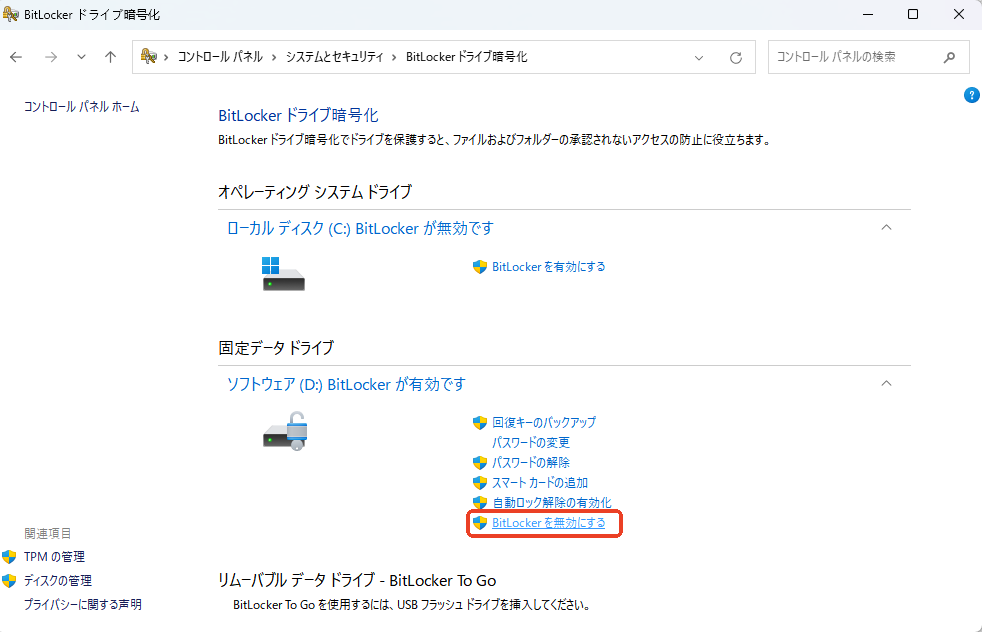Screen dimensions: 982x632
Task: Collapse the 固定データ ドライブ section chevron
Action: [886, 383]
